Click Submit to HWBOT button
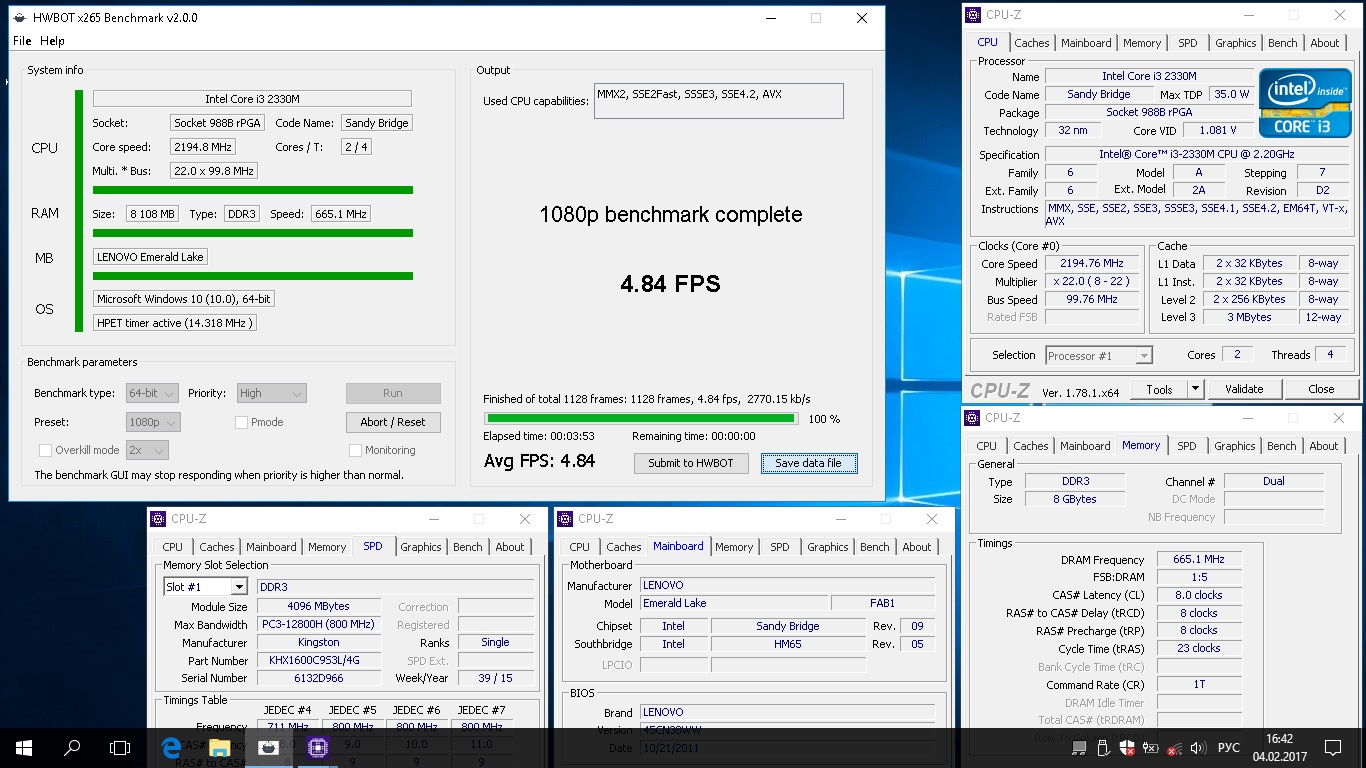 coord(691,463)
